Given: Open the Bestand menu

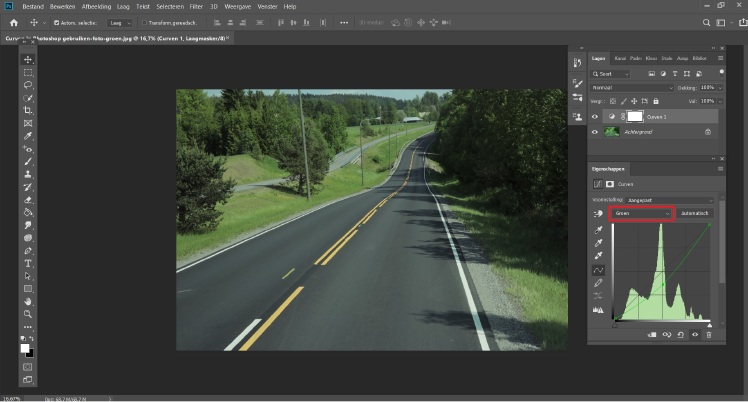Looking at the screenshot, I should pos(33,7).
